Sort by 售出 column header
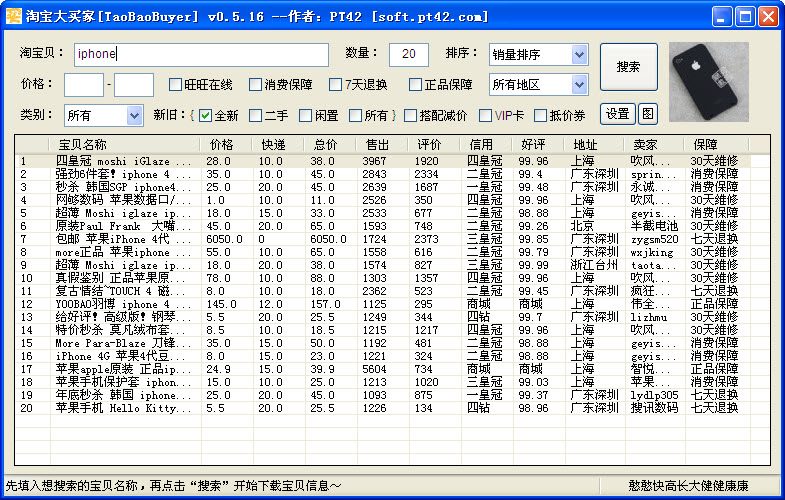The image size is (785, 500). (x=383, y=145)
